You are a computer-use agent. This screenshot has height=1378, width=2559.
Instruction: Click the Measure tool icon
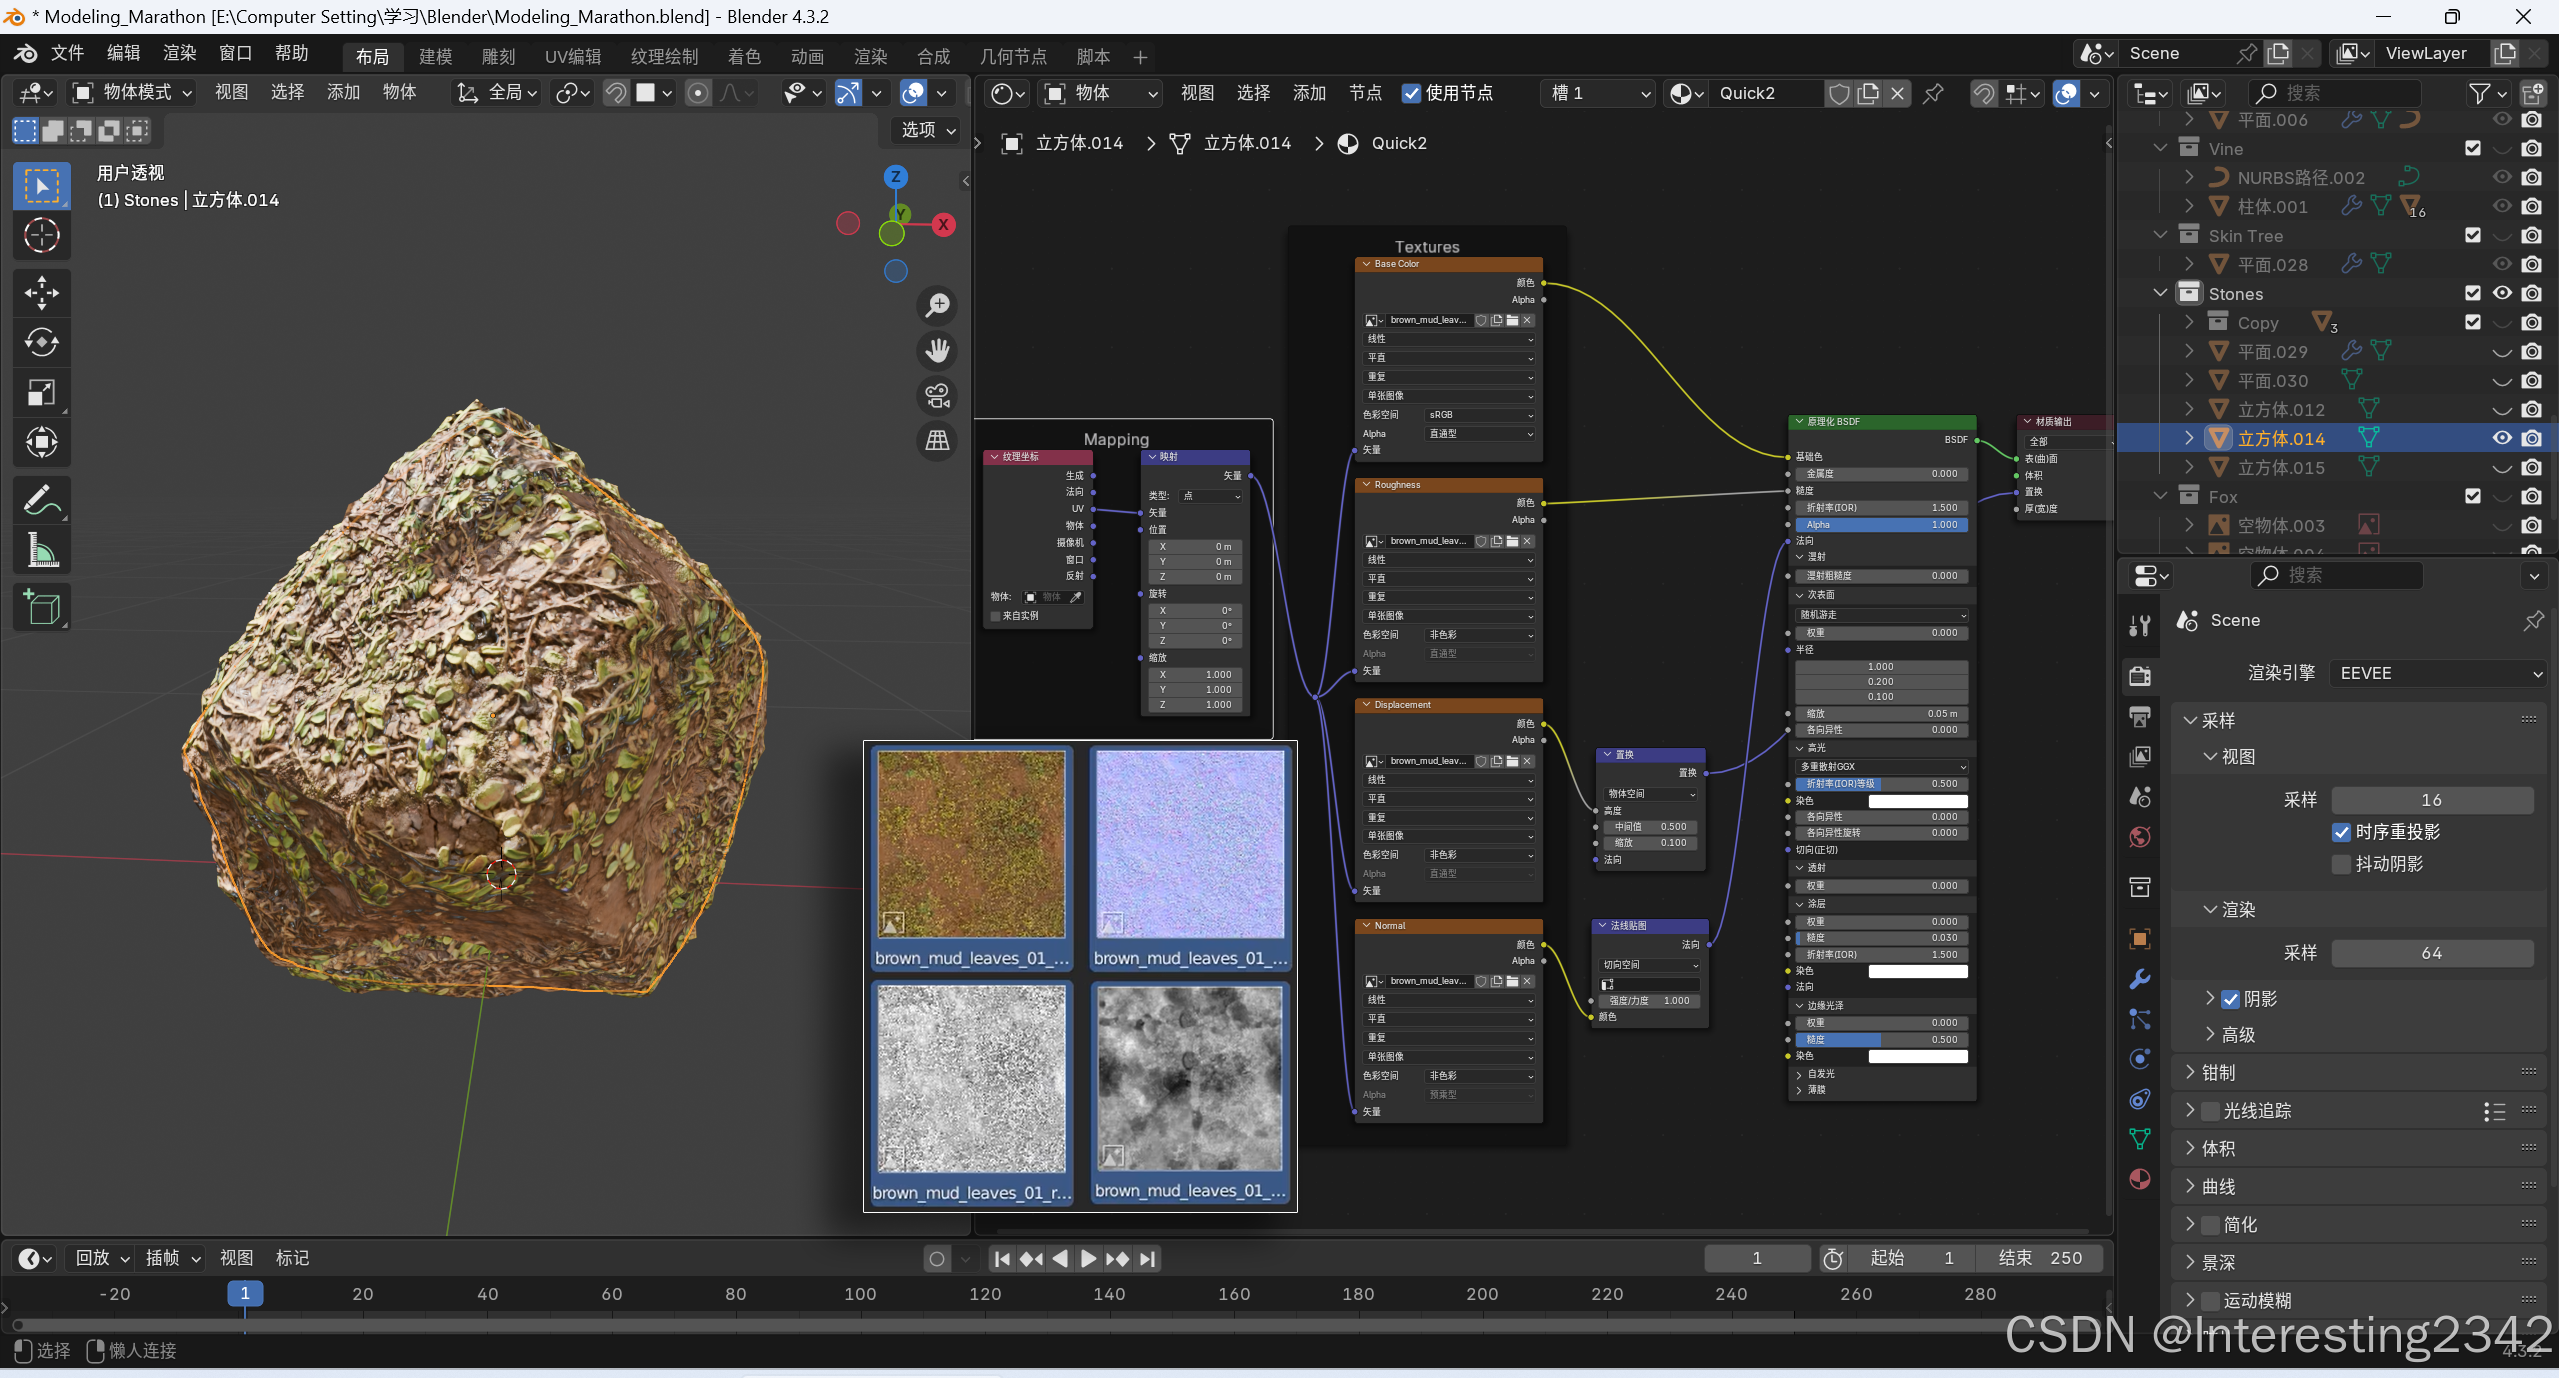41,550
